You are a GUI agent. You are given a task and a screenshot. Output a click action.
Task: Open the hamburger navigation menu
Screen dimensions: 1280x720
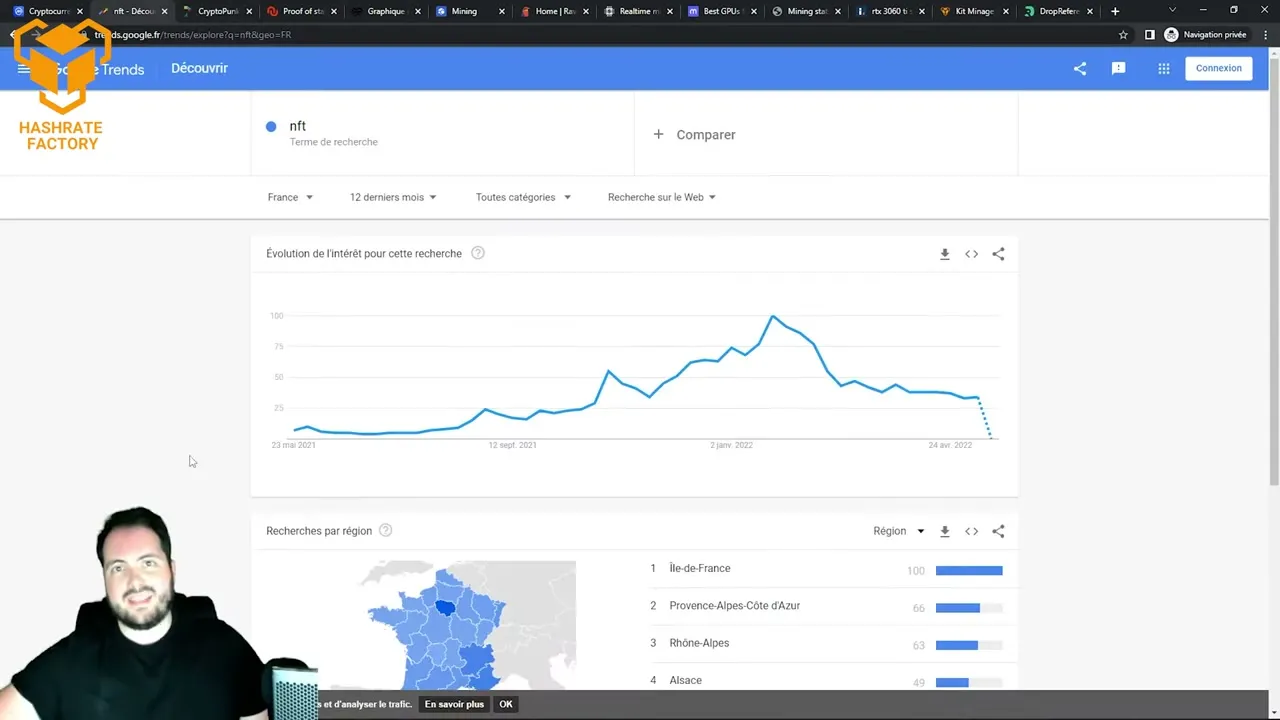(24, 68)
